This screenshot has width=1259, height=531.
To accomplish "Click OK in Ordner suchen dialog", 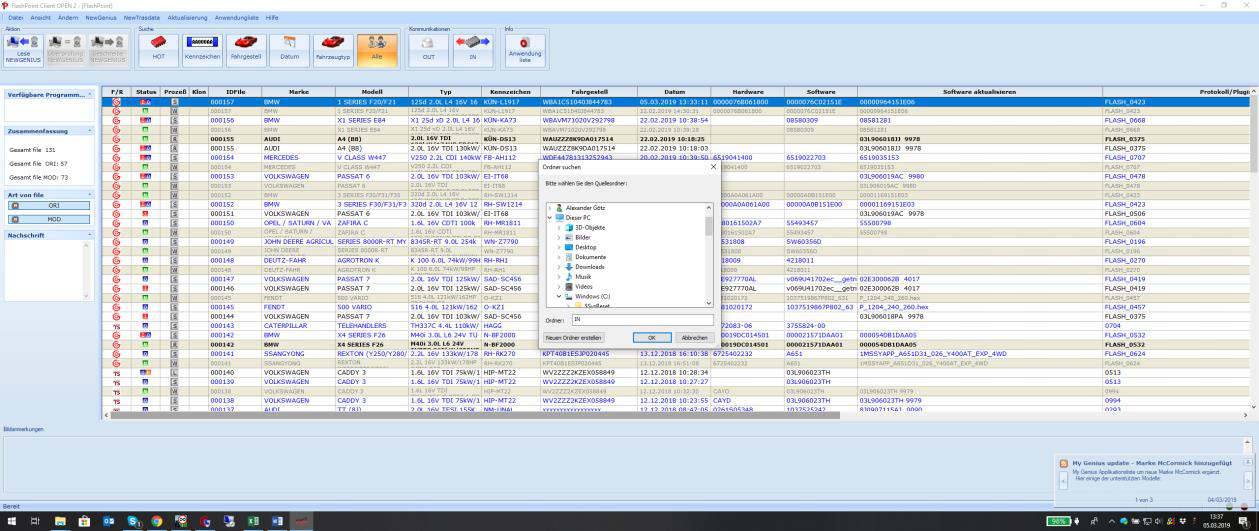I will click(x=651, y=337).
